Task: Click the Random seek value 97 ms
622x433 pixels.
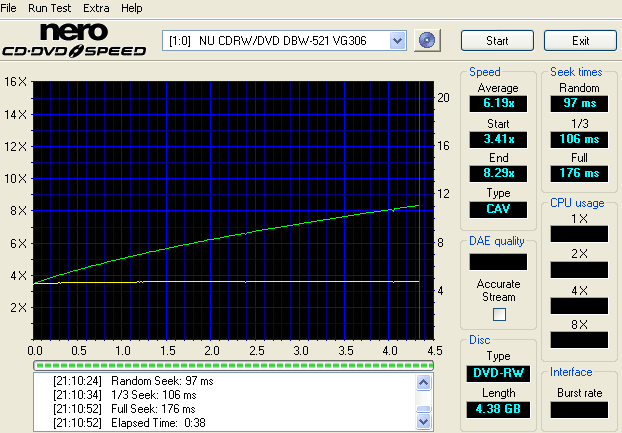Action: coord(579,103)
